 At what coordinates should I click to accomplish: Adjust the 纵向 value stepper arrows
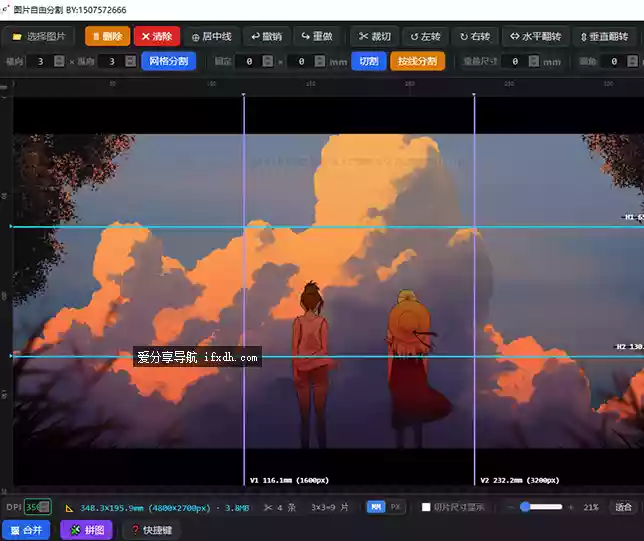point(131,62)
